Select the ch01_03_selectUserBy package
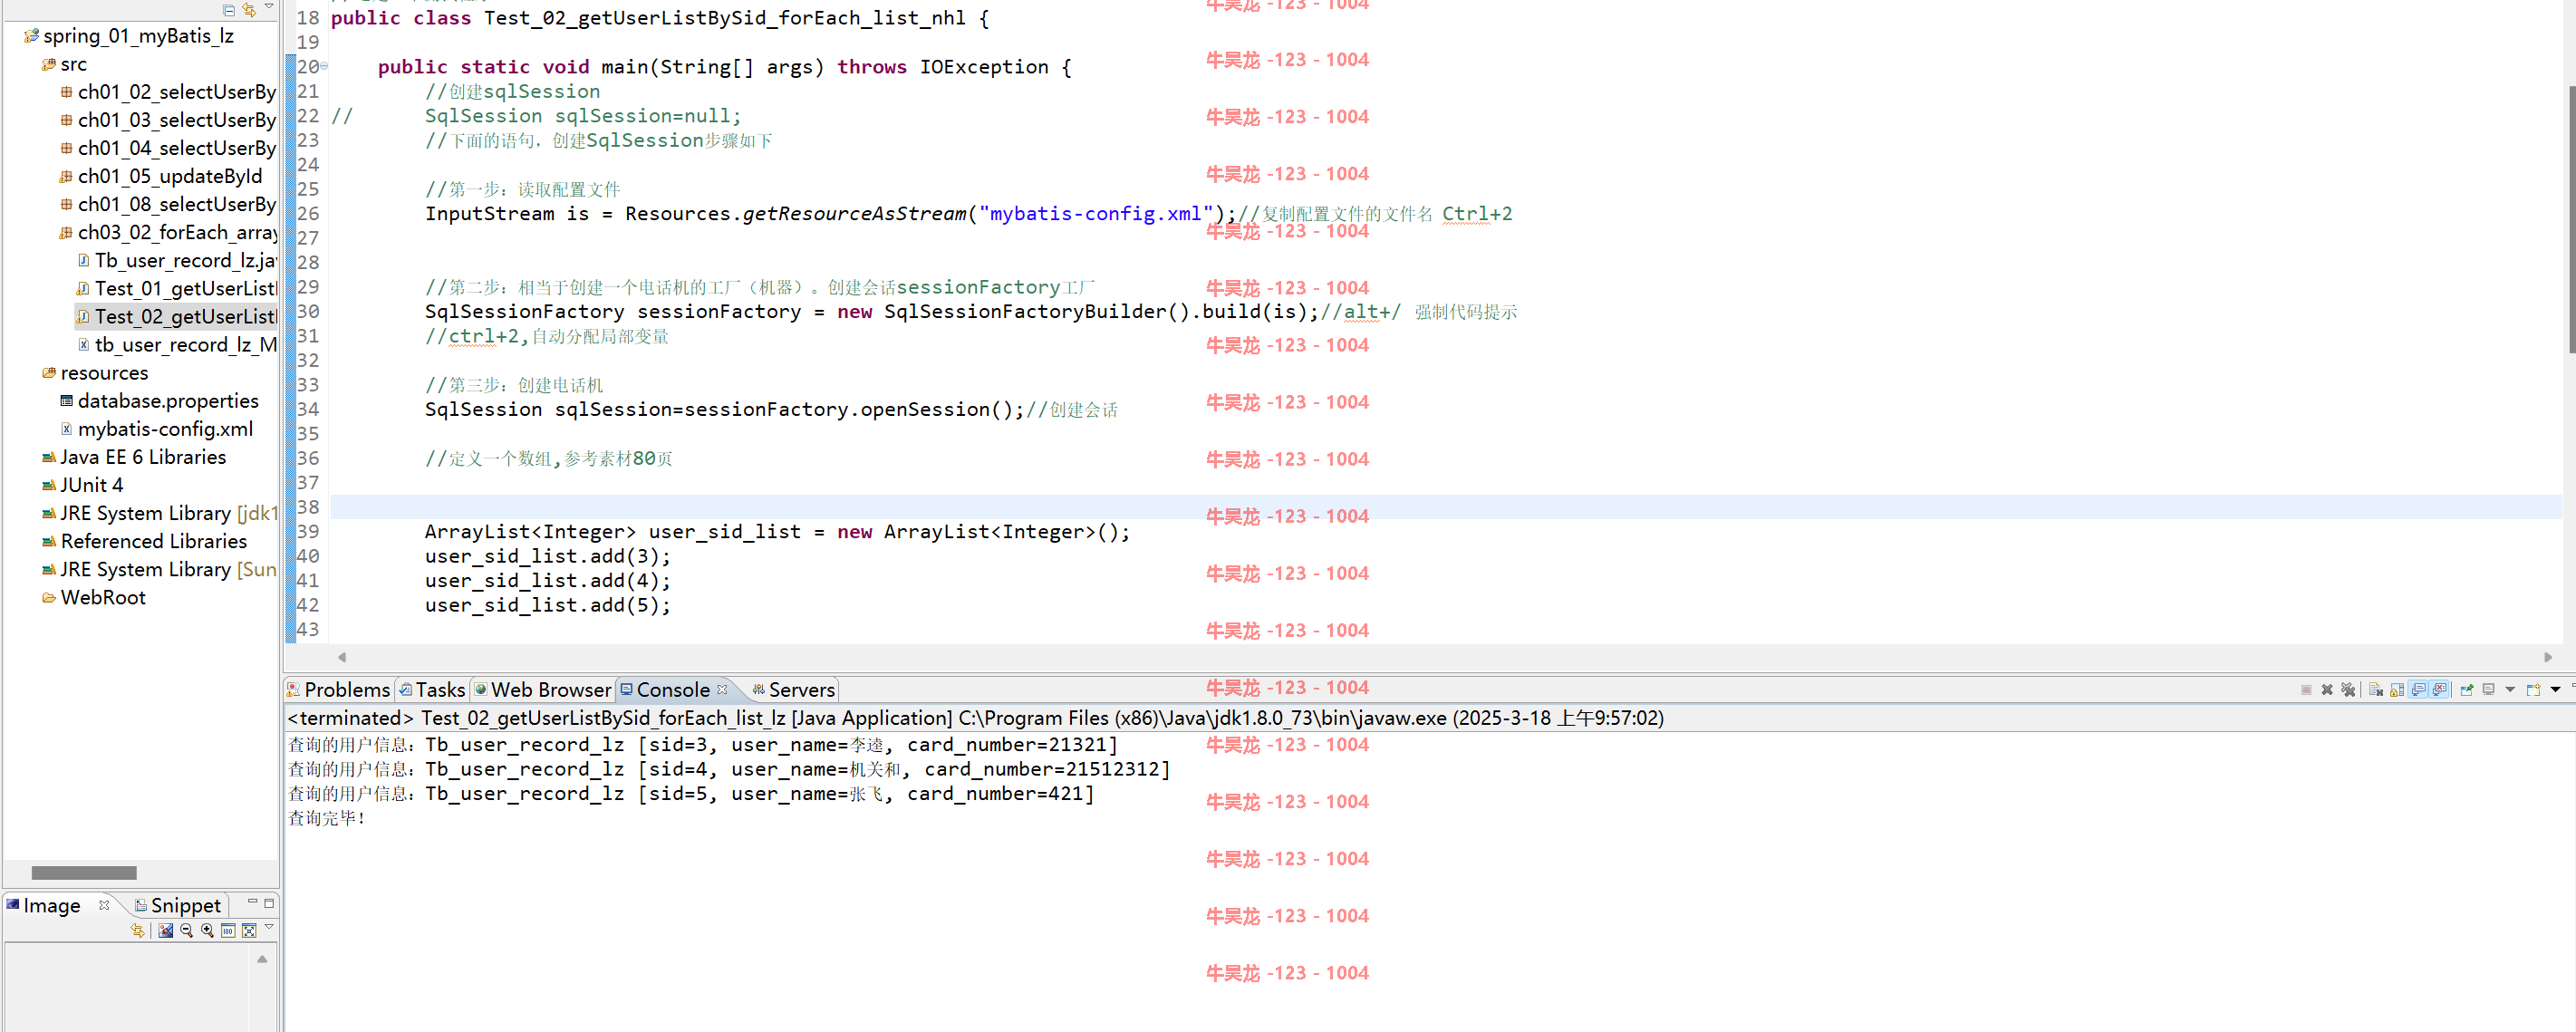This screenshot has width=2576, height=1032. coord(167,119)
